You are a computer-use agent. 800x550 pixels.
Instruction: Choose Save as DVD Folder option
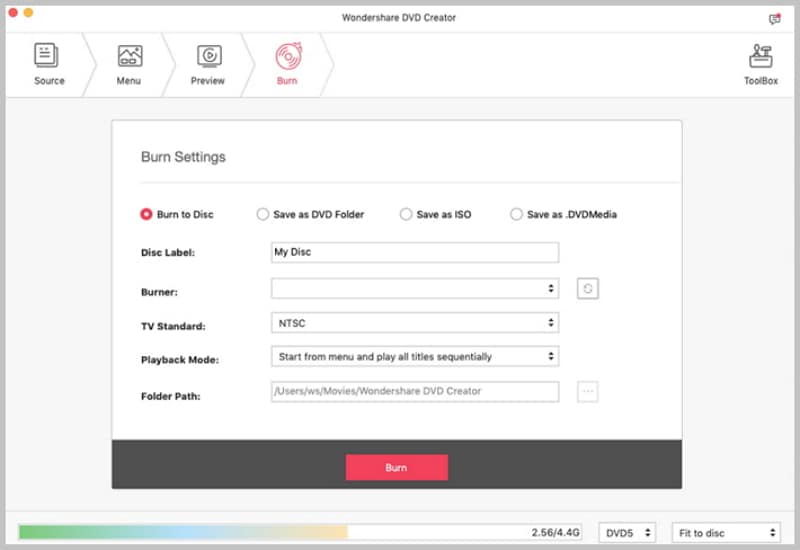click(310, 214)
